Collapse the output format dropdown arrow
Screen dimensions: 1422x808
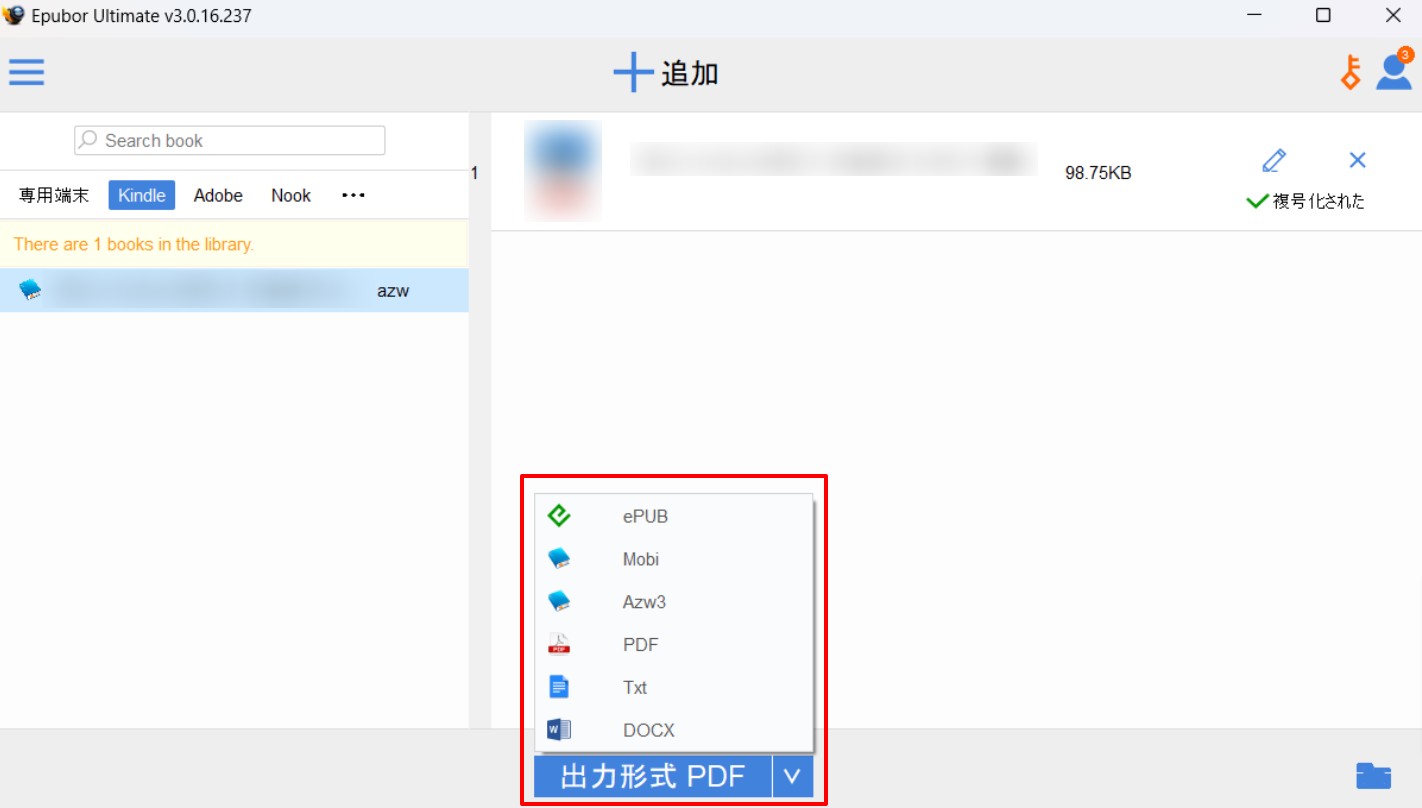tap(793, 776)
